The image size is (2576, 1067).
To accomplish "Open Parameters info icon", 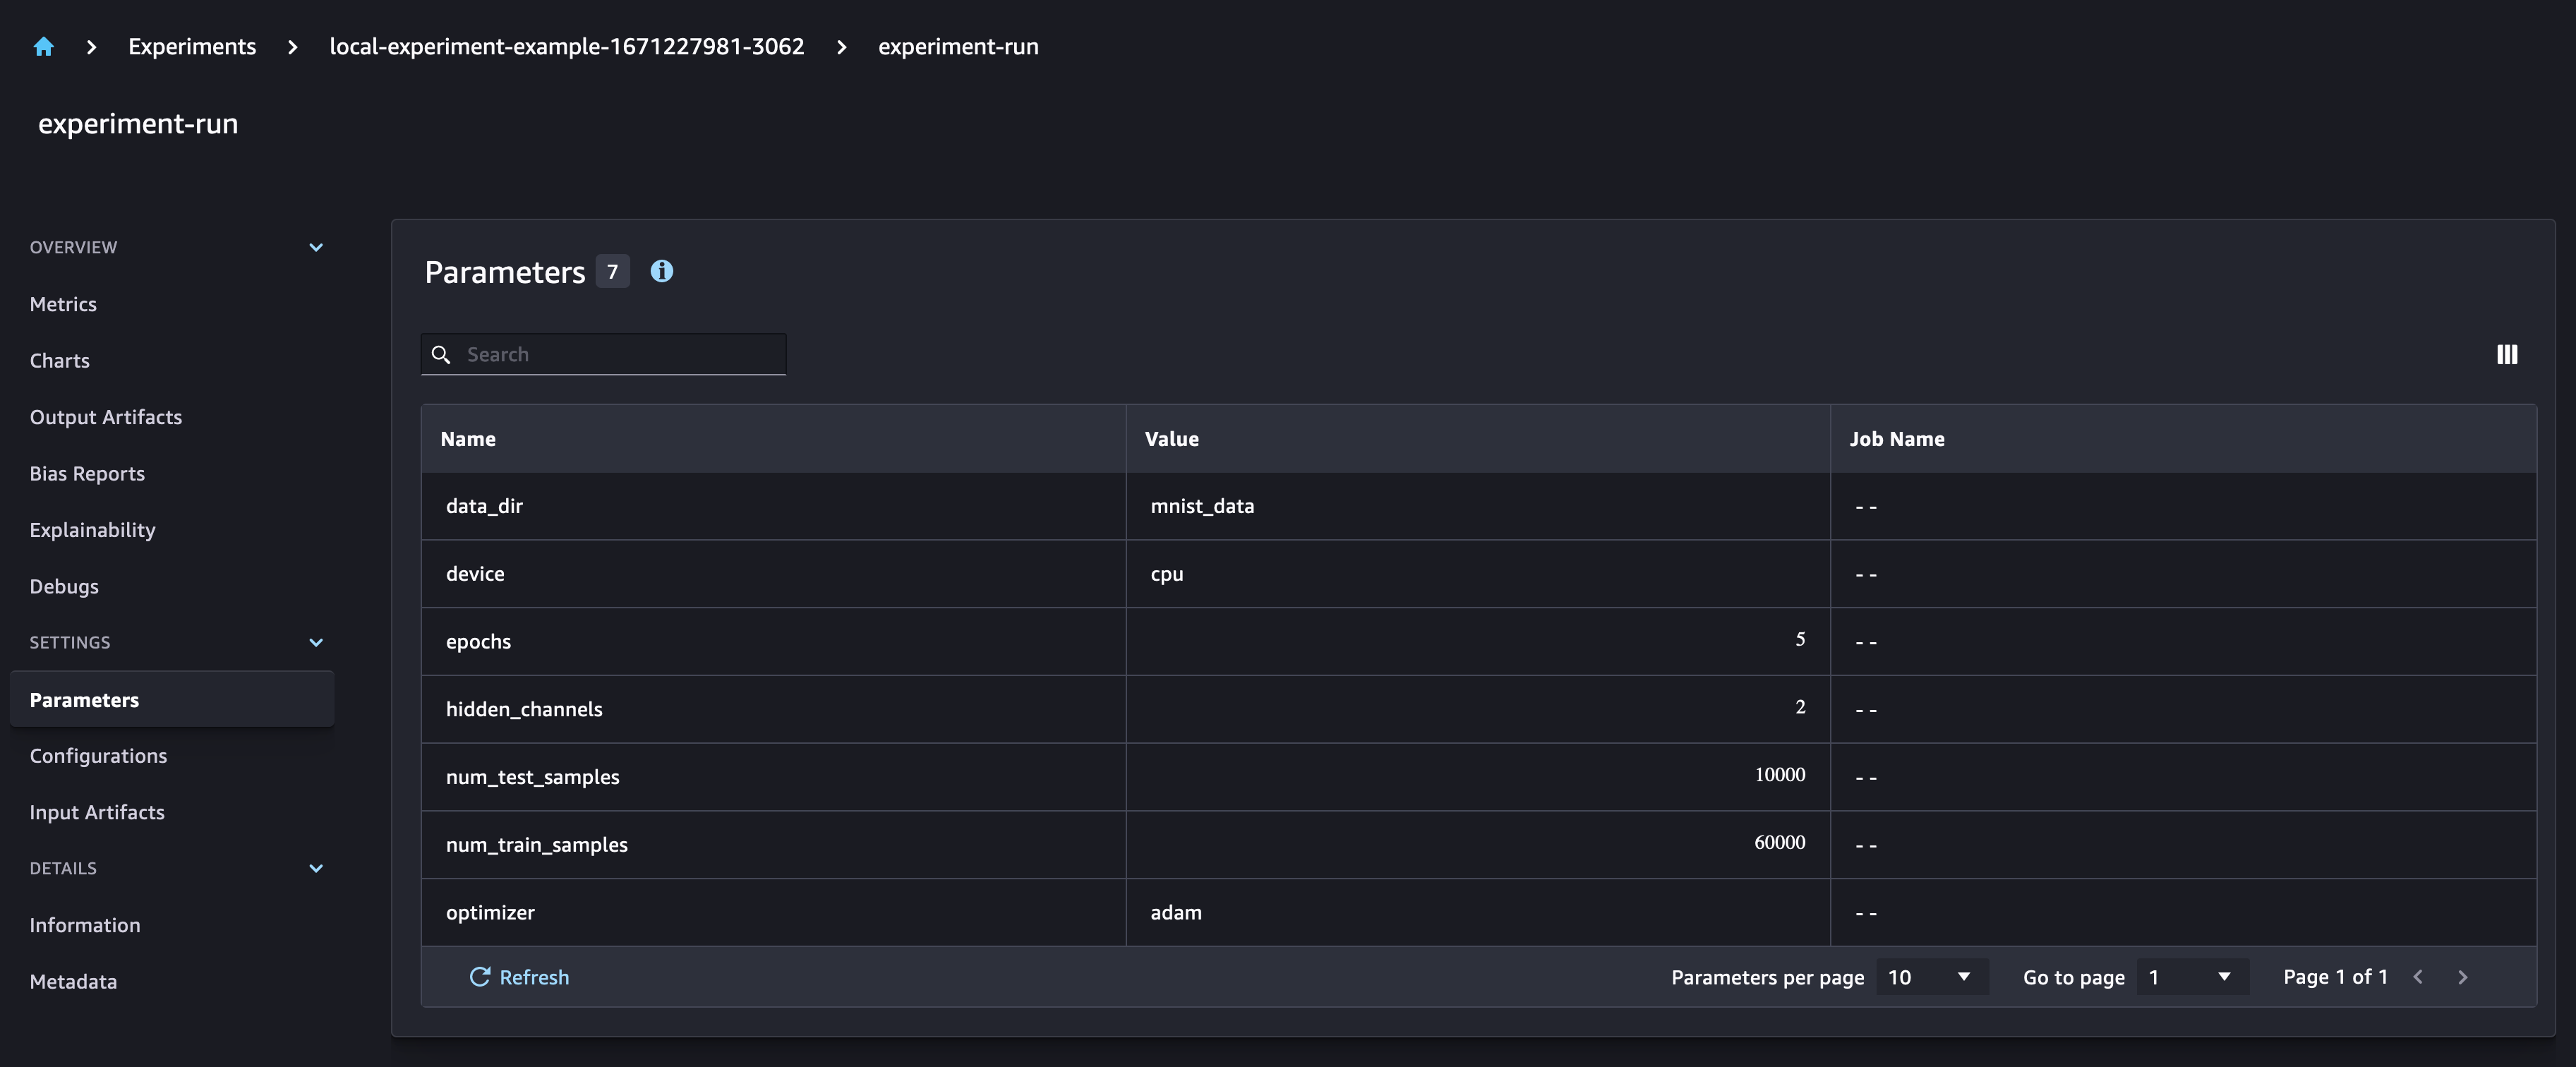I will 662,271.
